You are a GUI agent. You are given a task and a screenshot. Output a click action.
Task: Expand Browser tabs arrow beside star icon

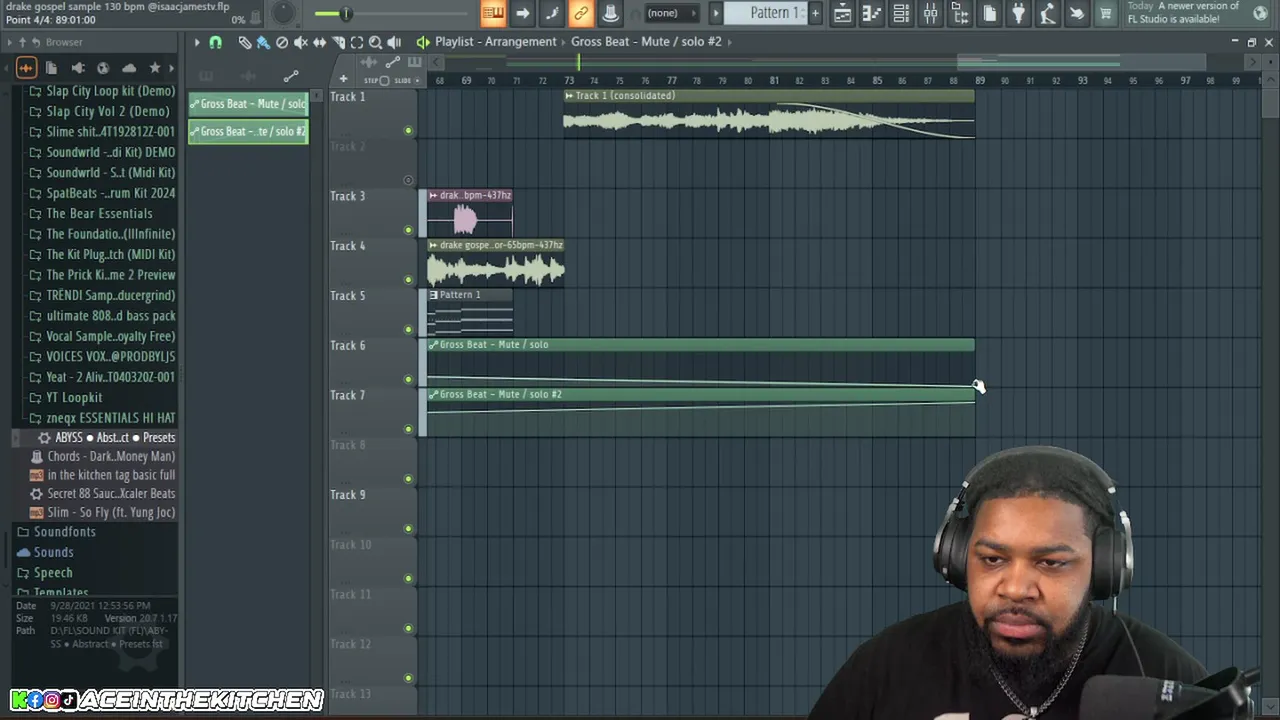(x=172, y=68)
